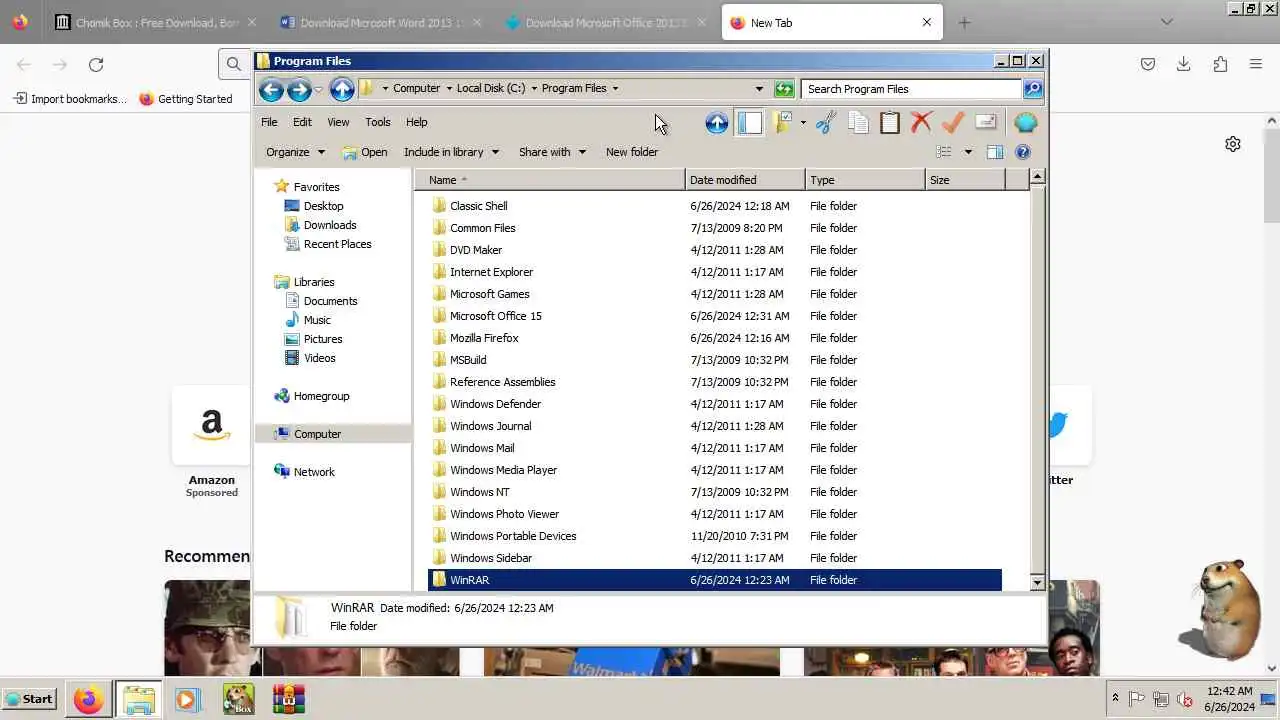Click the Start button on taskbar

[29, 699]
